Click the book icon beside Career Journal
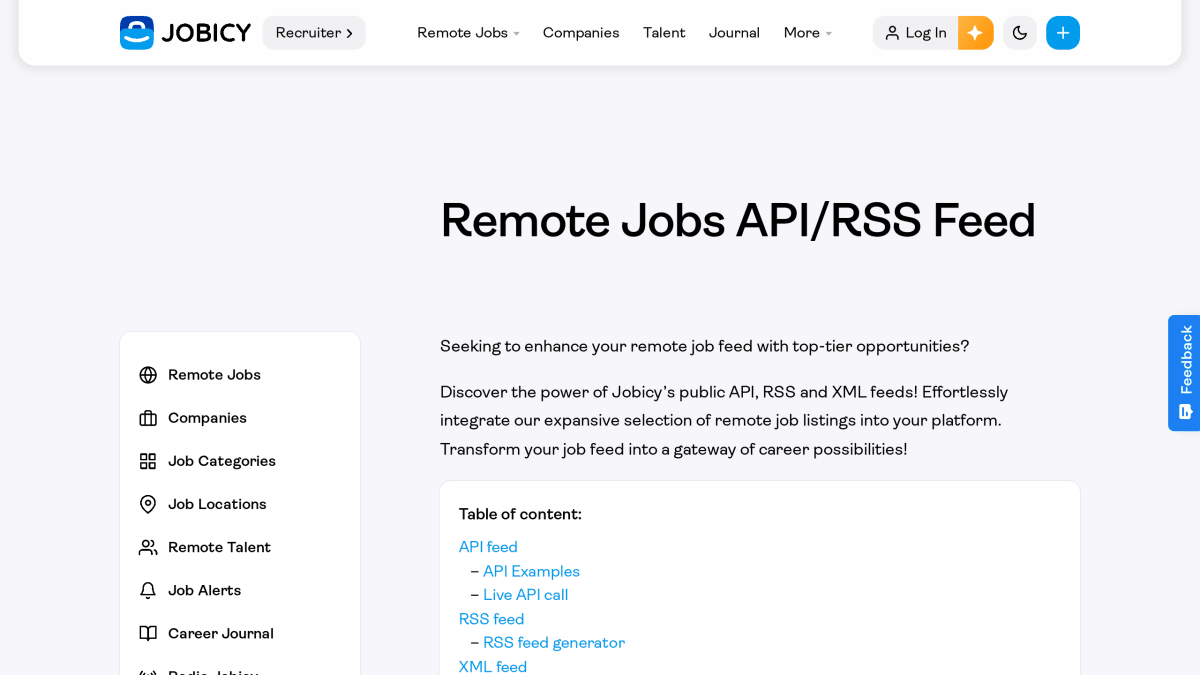Viewport: 1200px width, 675px height. pos(148,633)
